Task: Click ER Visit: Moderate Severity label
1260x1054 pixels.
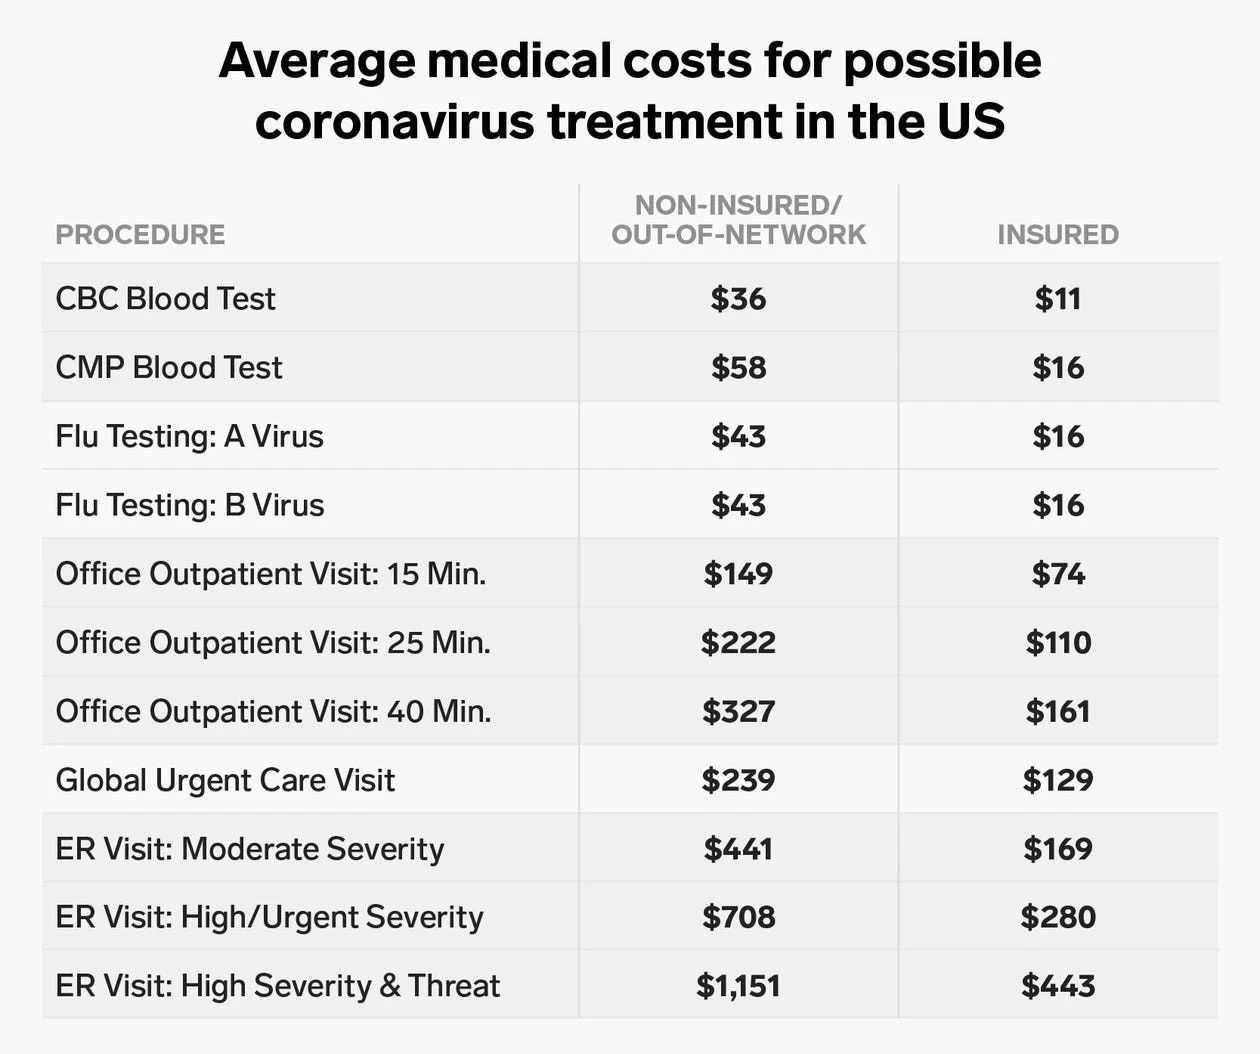Action: (x=250, y=849)
